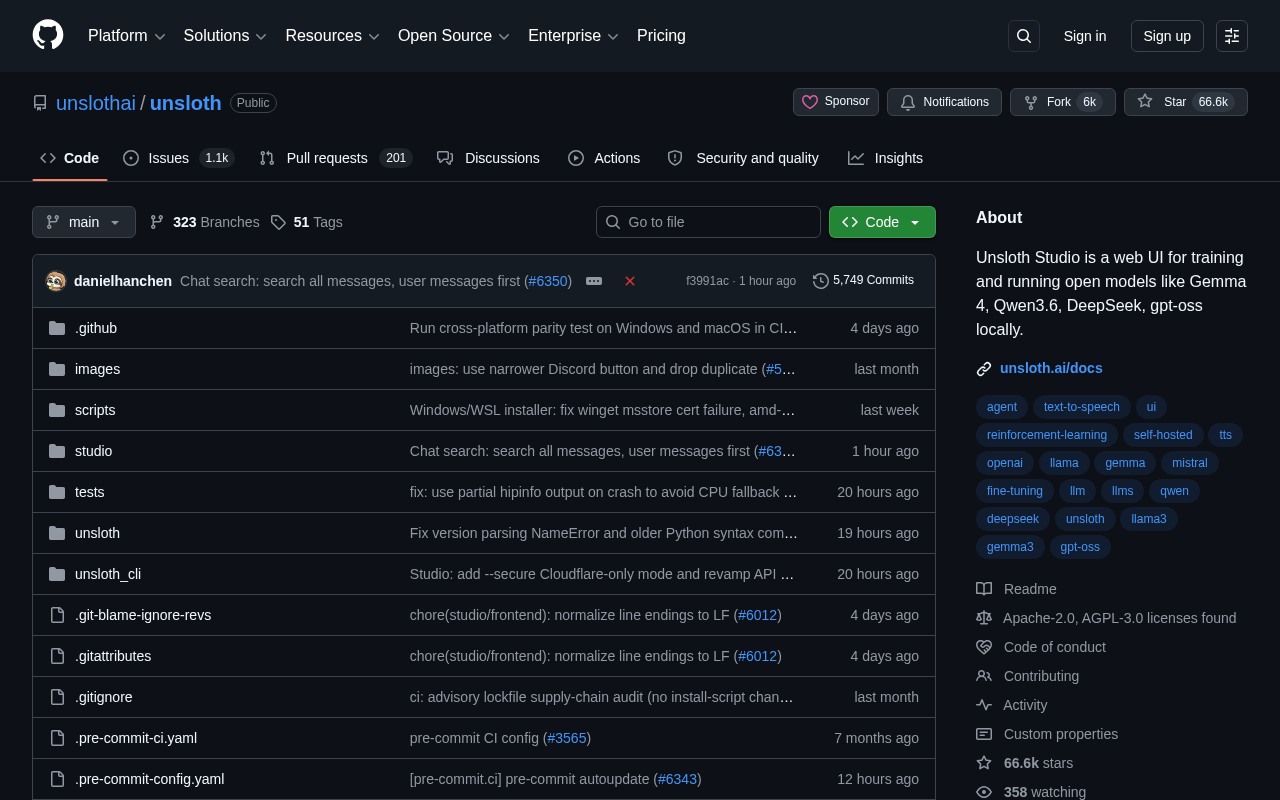Open the .gitattributes file

[113, 656]
